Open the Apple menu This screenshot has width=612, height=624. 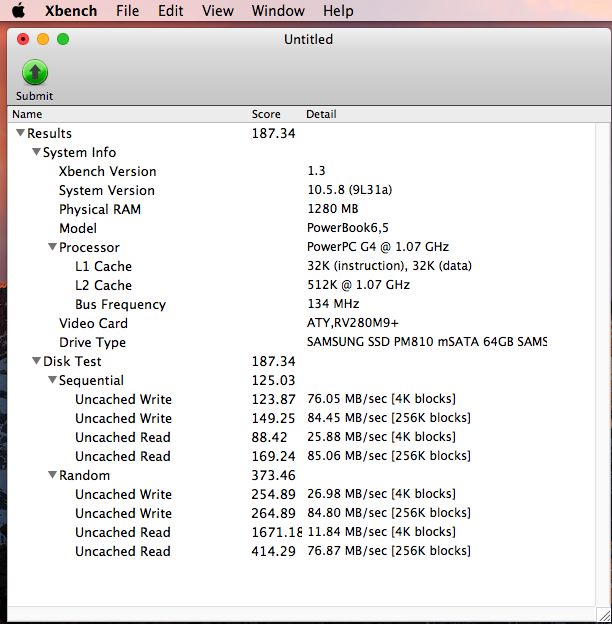pos(18,10)
